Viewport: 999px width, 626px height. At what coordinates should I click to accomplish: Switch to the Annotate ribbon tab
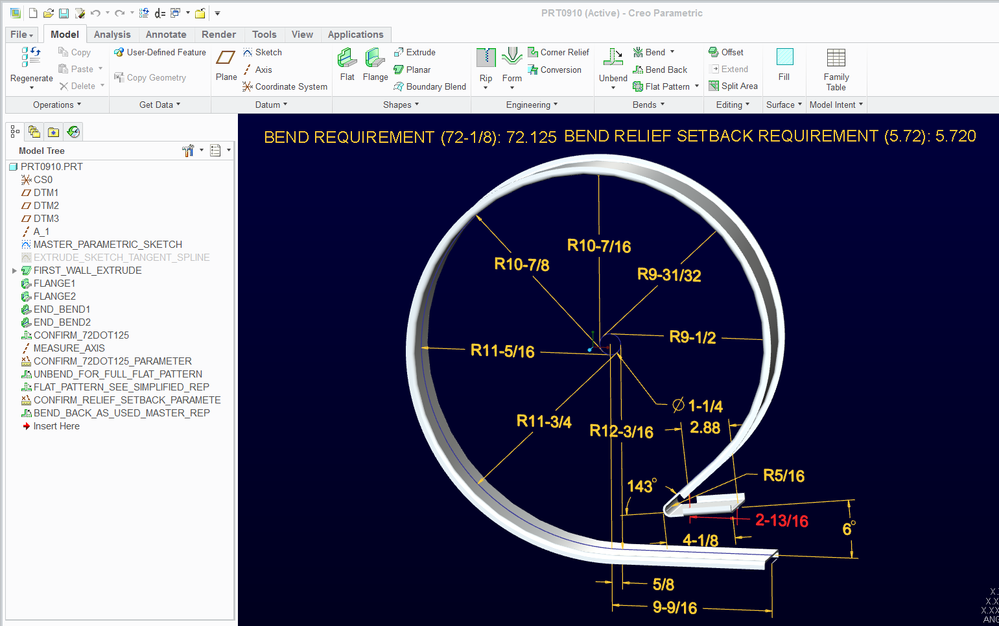166,34
